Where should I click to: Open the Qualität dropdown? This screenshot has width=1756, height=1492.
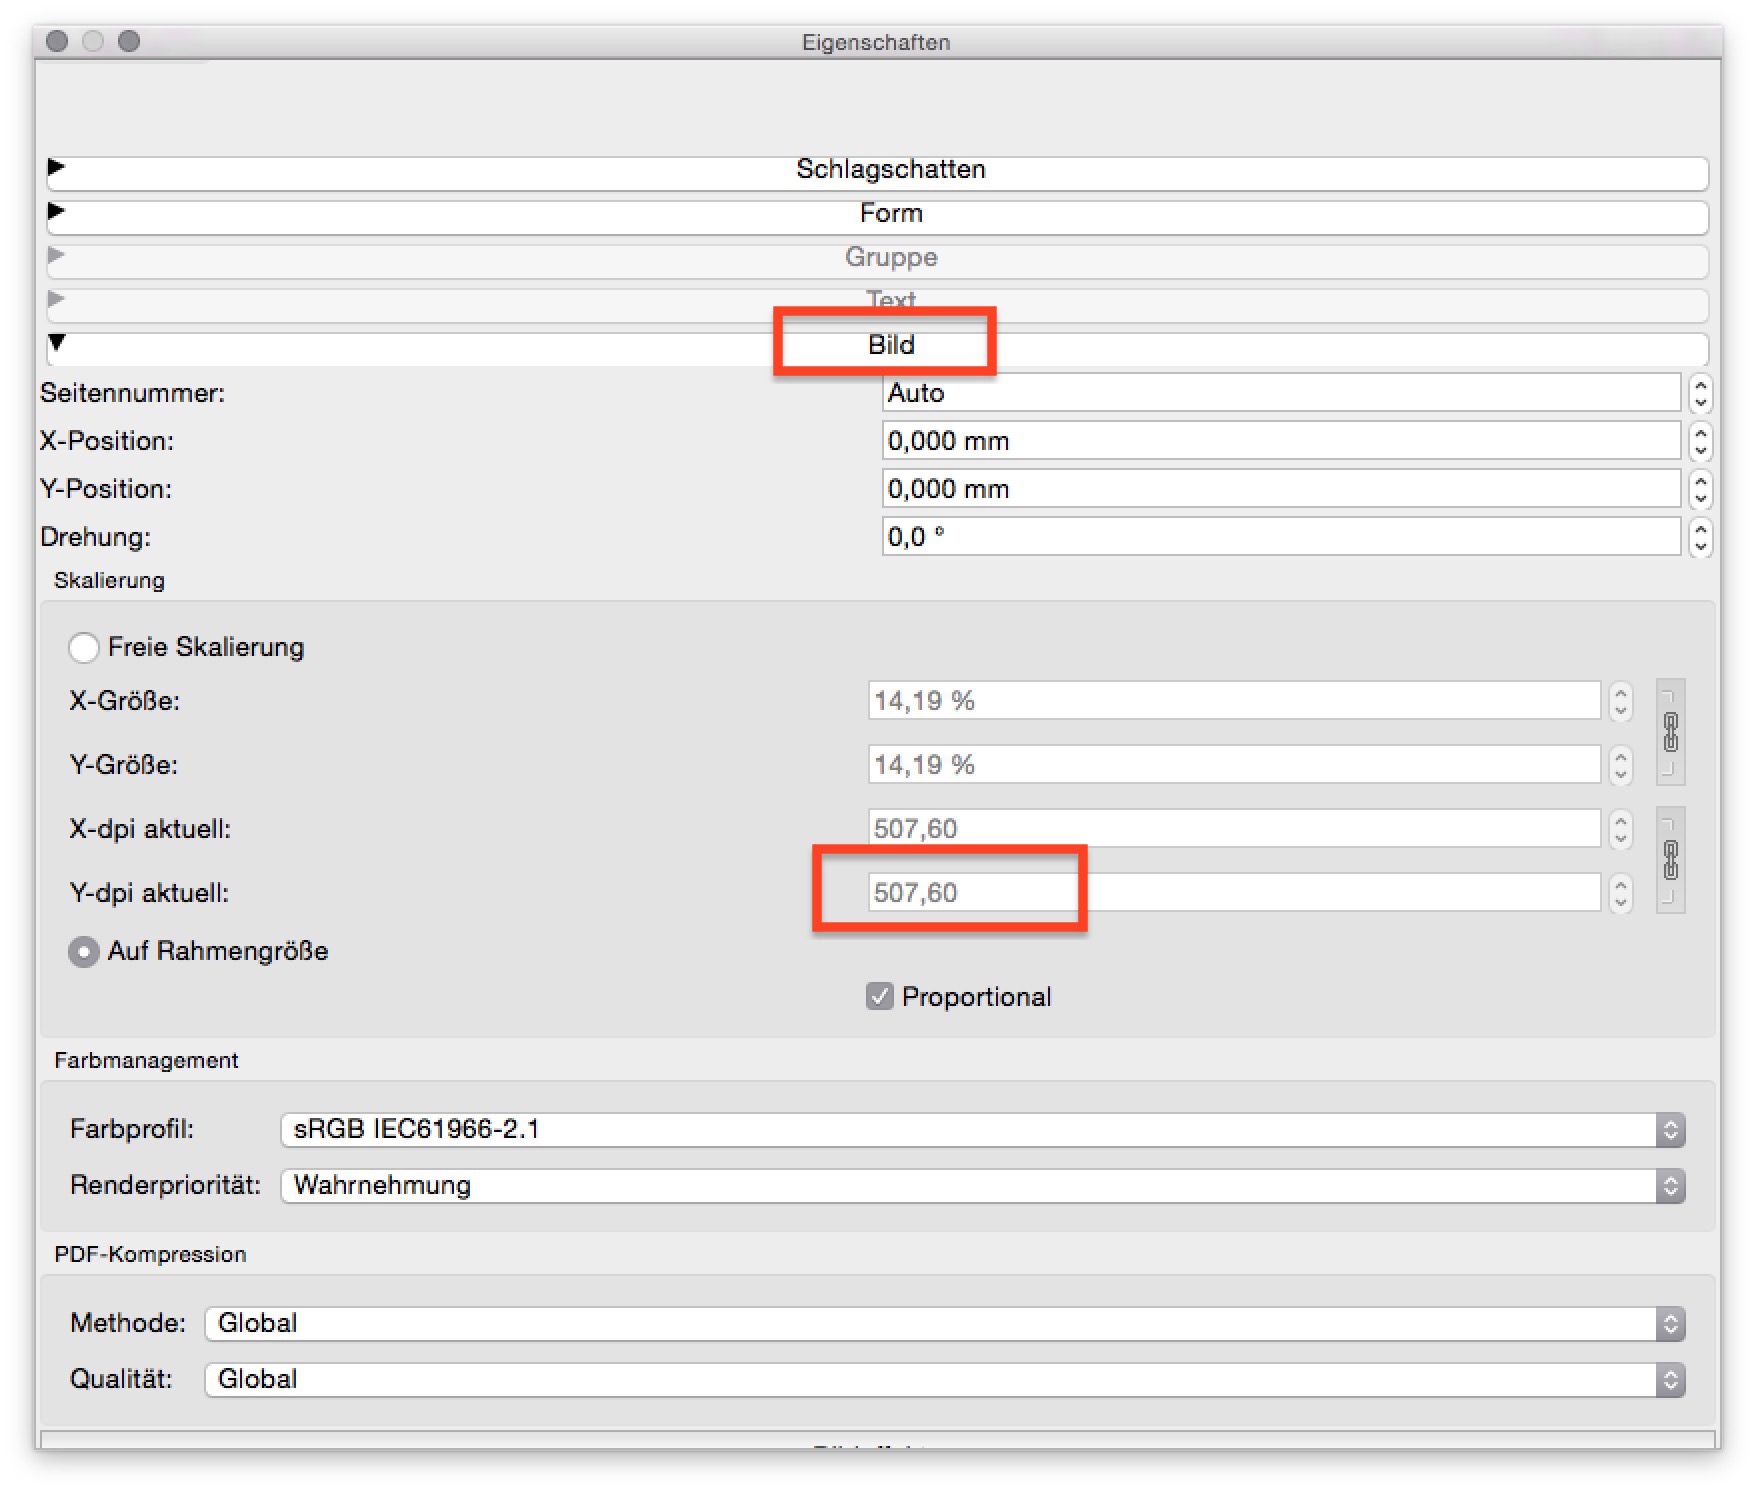click(944, 1379)
